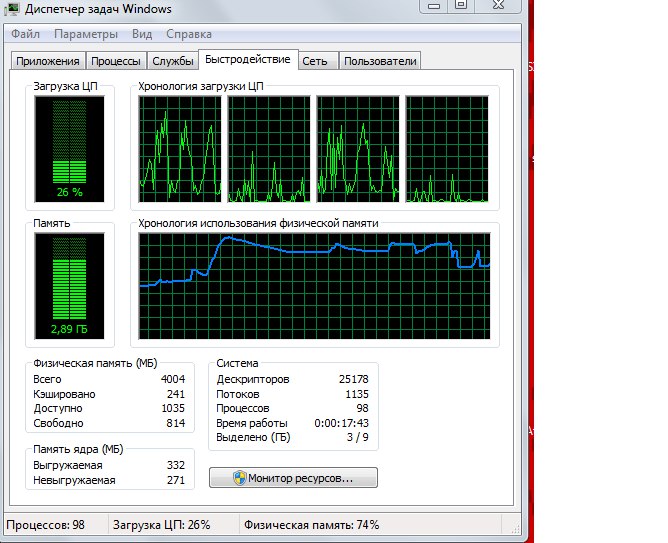This screenshot has width=668, height=543.
Task: Click the Память ядра (МБ) group label
Action: tap(78, 449)
